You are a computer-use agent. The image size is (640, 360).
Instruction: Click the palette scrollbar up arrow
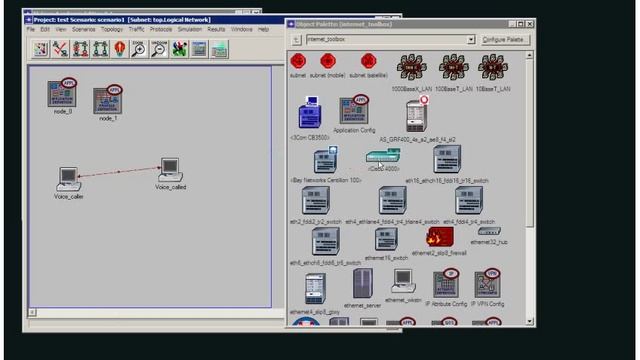[529, 55]
